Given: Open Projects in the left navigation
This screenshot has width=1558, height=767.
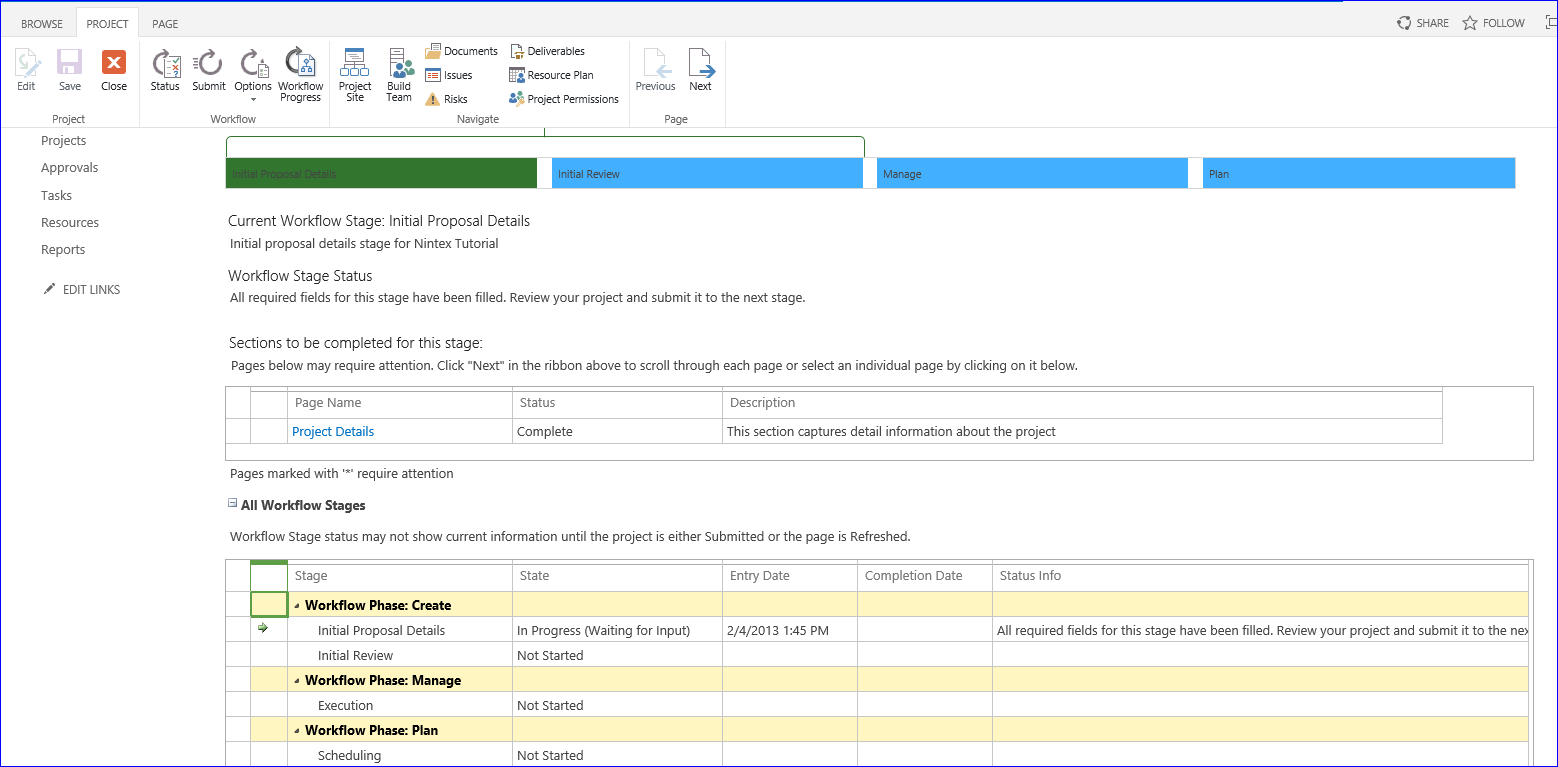Looking at the screenshot, I should click(64, 141).
